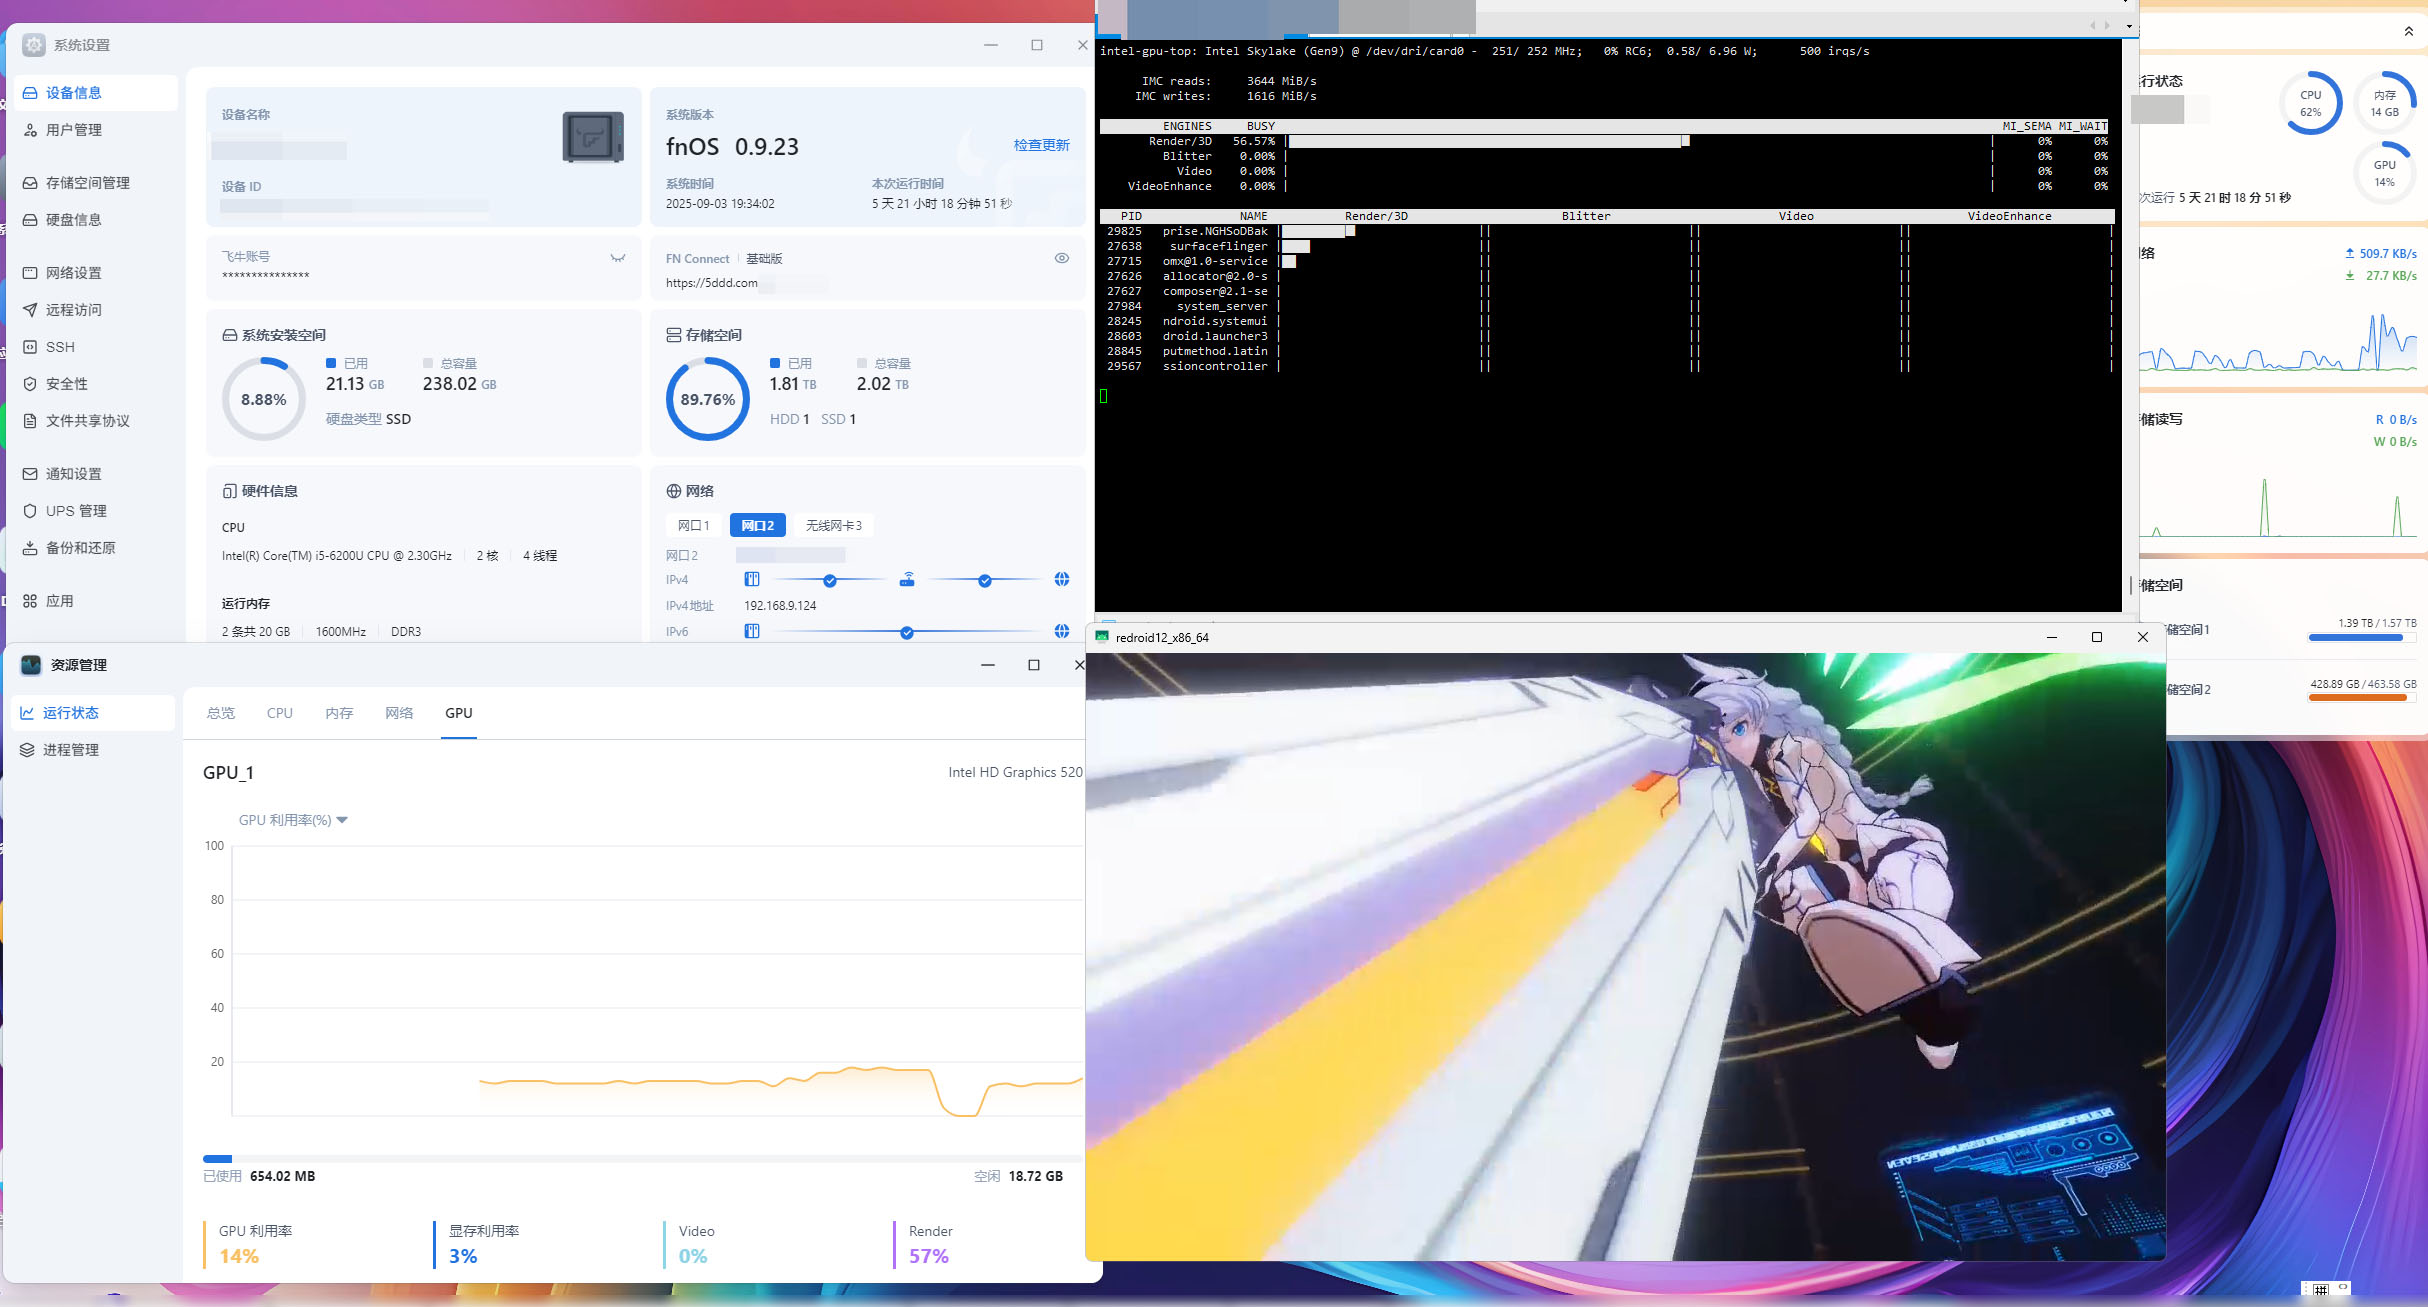Screen dimensions: 2428x1307
Task: Select 网口1 network interface
Action: [693, 525]
